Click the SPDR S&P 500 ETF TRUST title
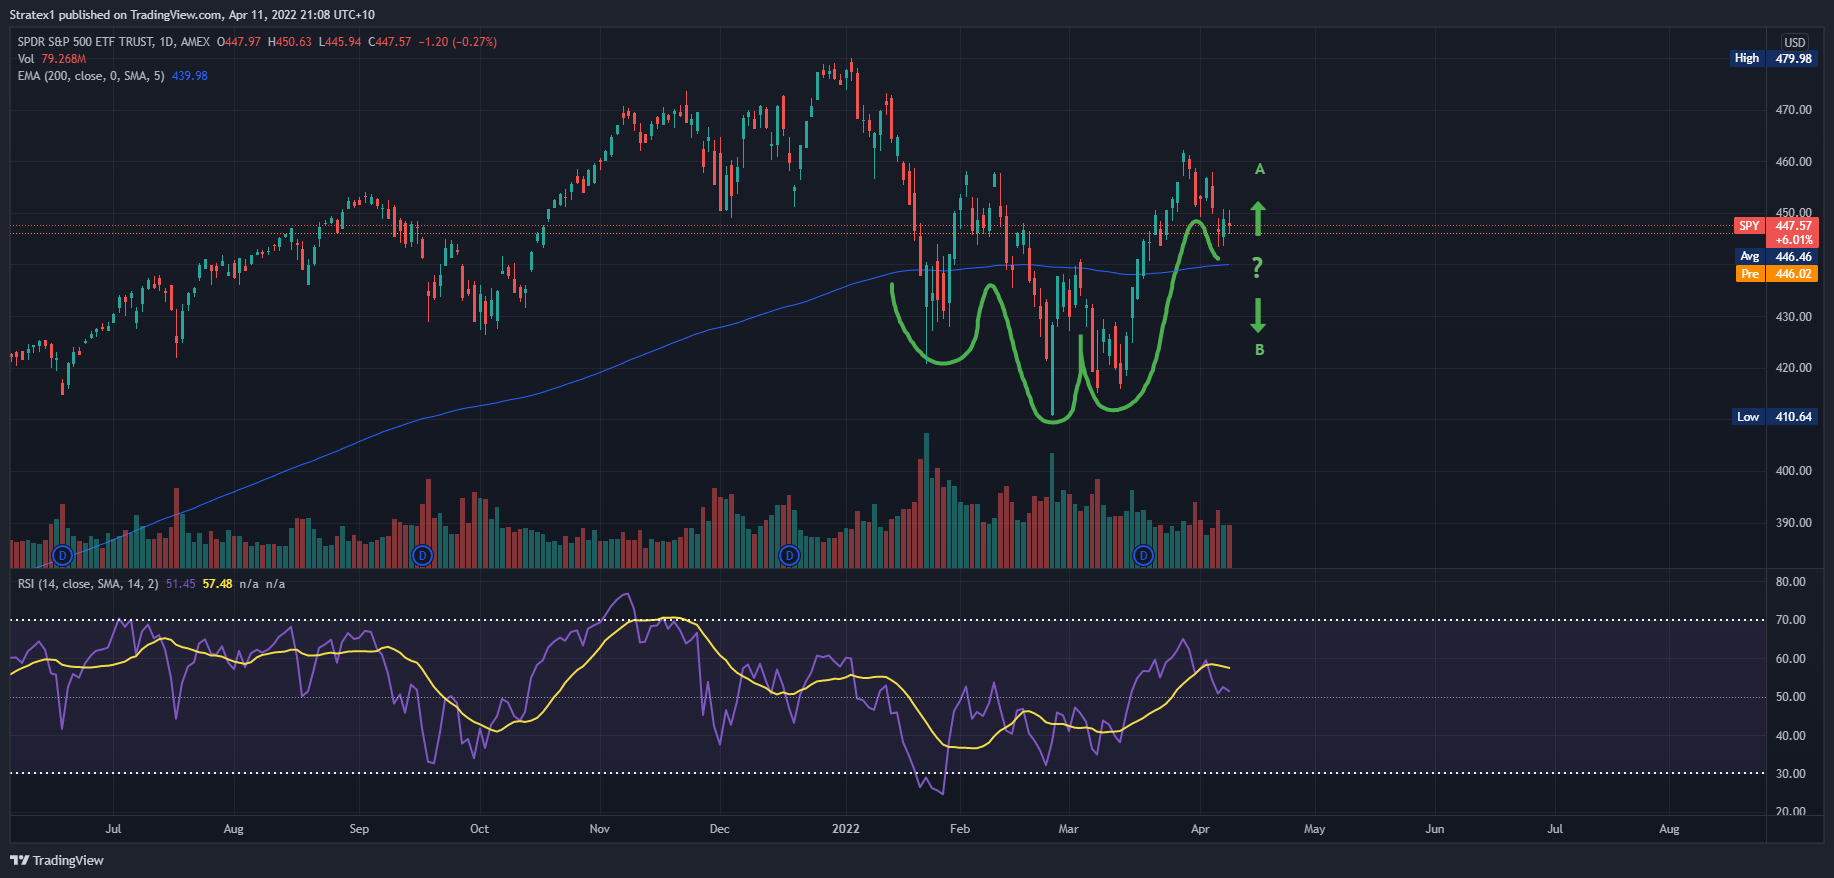Image resolution: width=1834 pixels, height=878 pixels. click(85, 42)
